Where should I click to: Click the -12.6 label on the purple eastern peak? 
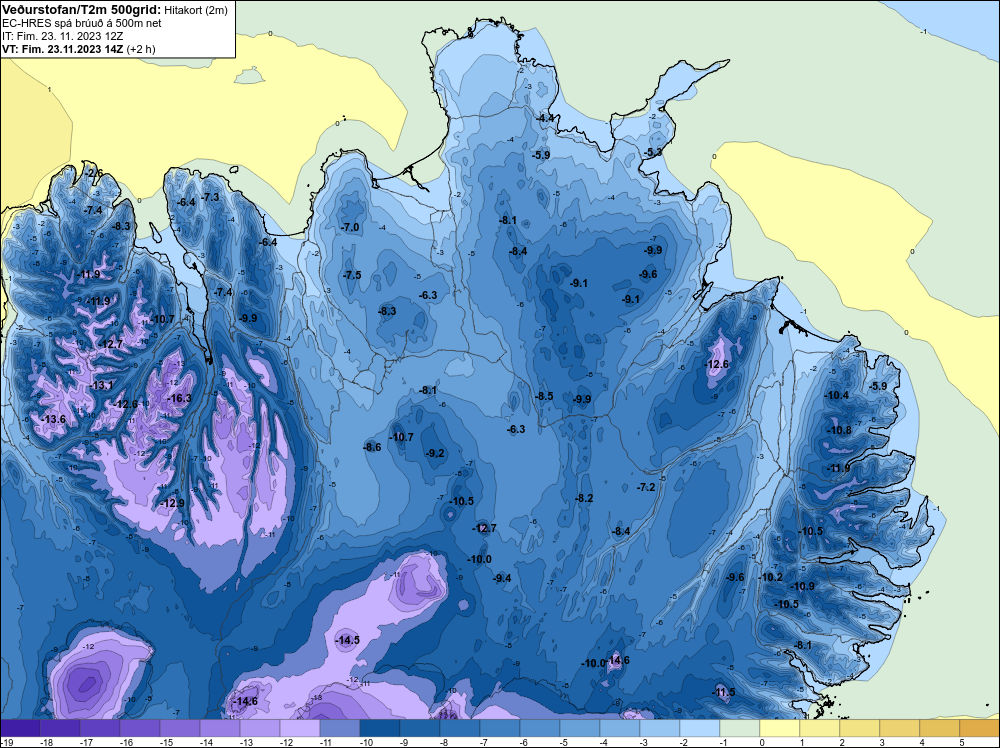717,364
